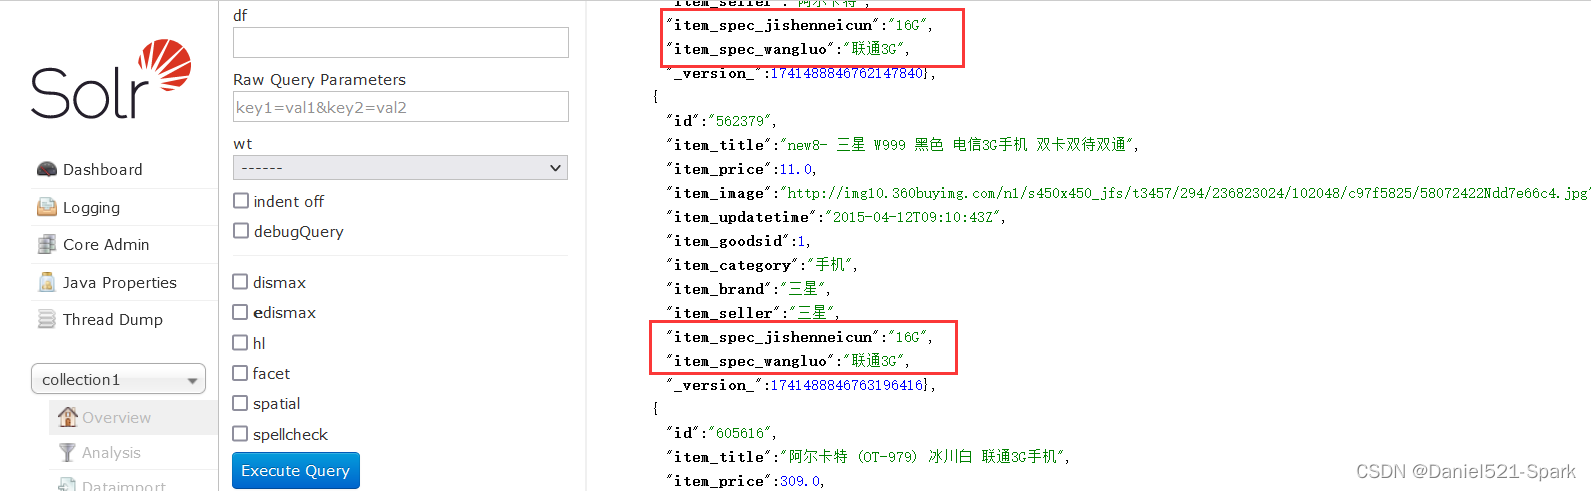Click the Overview house icon
Screen dimensions: 1591x491
pyautogui.click(x=67, y=417)
